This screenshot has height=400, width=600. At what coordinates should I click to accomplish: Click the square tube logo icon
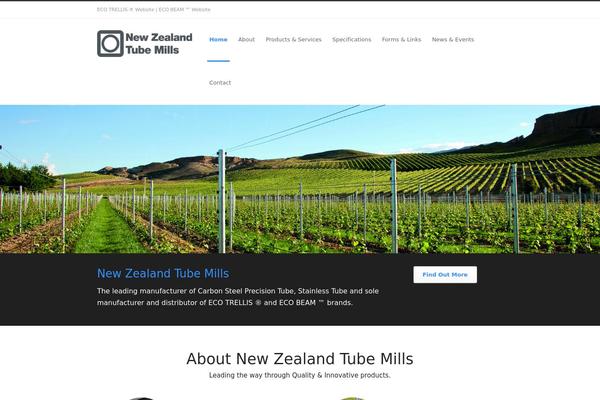(x=110, y=44)
